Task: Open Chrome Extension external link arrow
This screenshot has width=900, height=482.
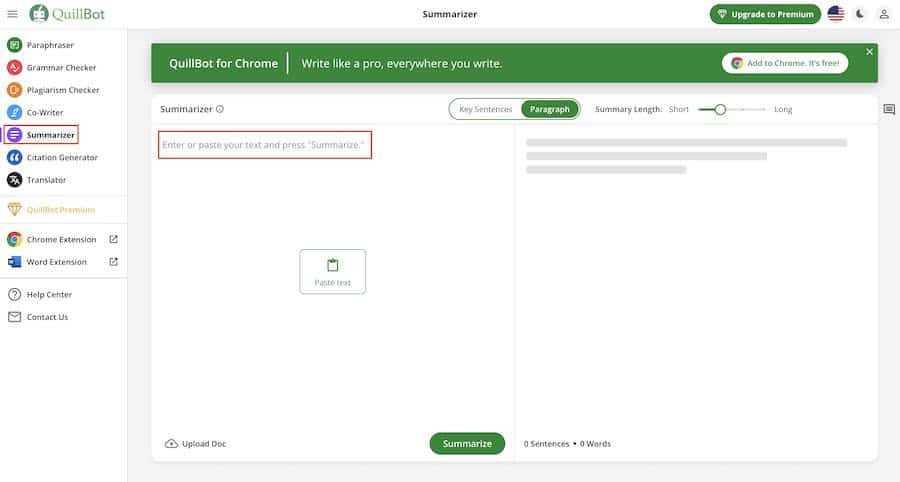Action: [114, 239]
